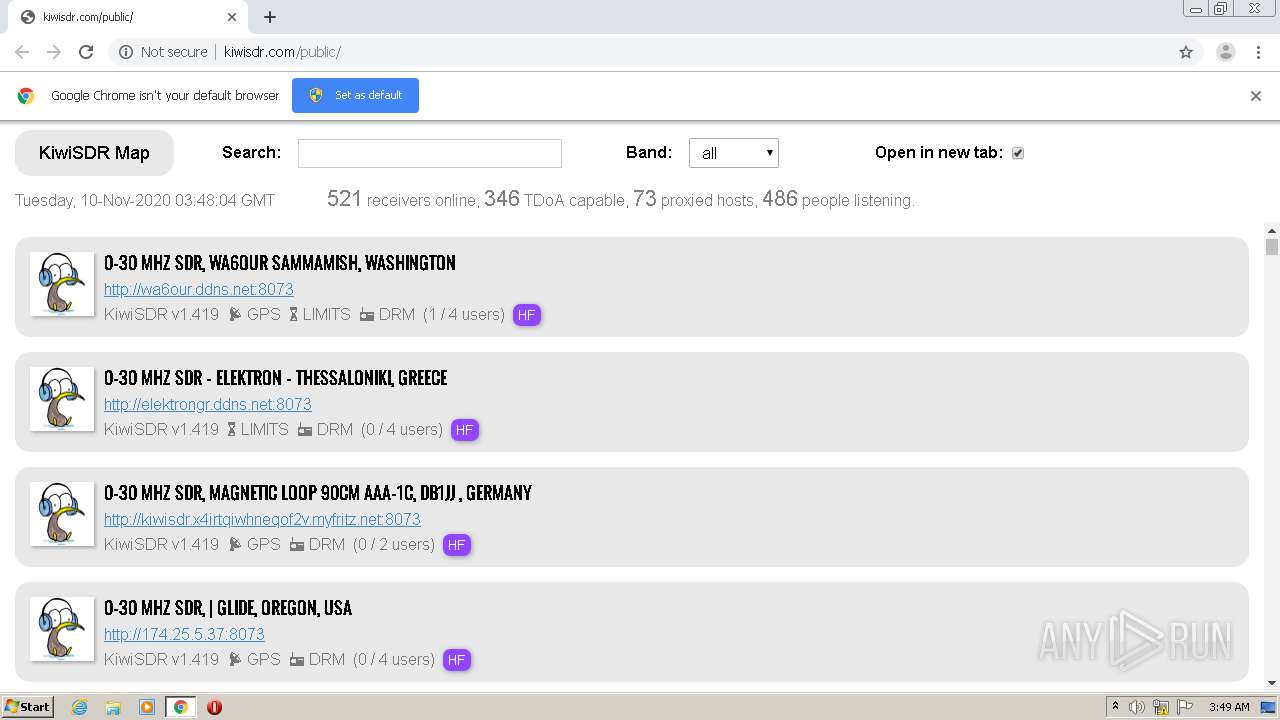Image resolution: width=1280 pixels, height=720 pixels.
Task: Switch to the Chrome taskbar button
Action: click(180, 707)
